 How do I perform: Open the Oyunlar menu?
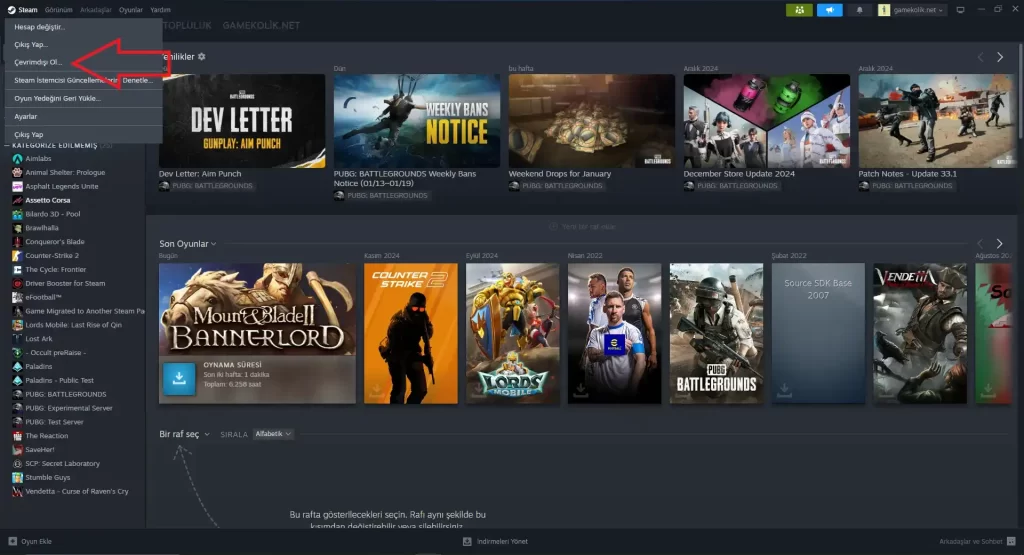(x=131, y=10)
